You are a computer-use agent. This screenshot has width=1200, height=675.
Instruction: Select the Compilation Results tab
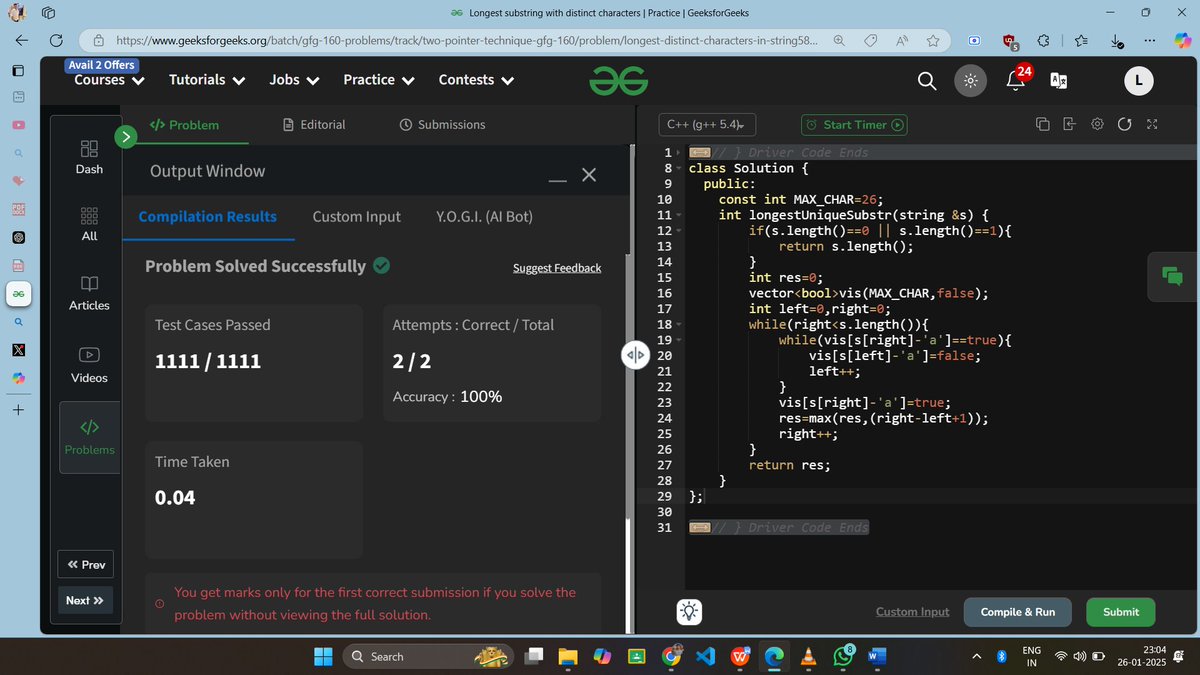point(208,217)
